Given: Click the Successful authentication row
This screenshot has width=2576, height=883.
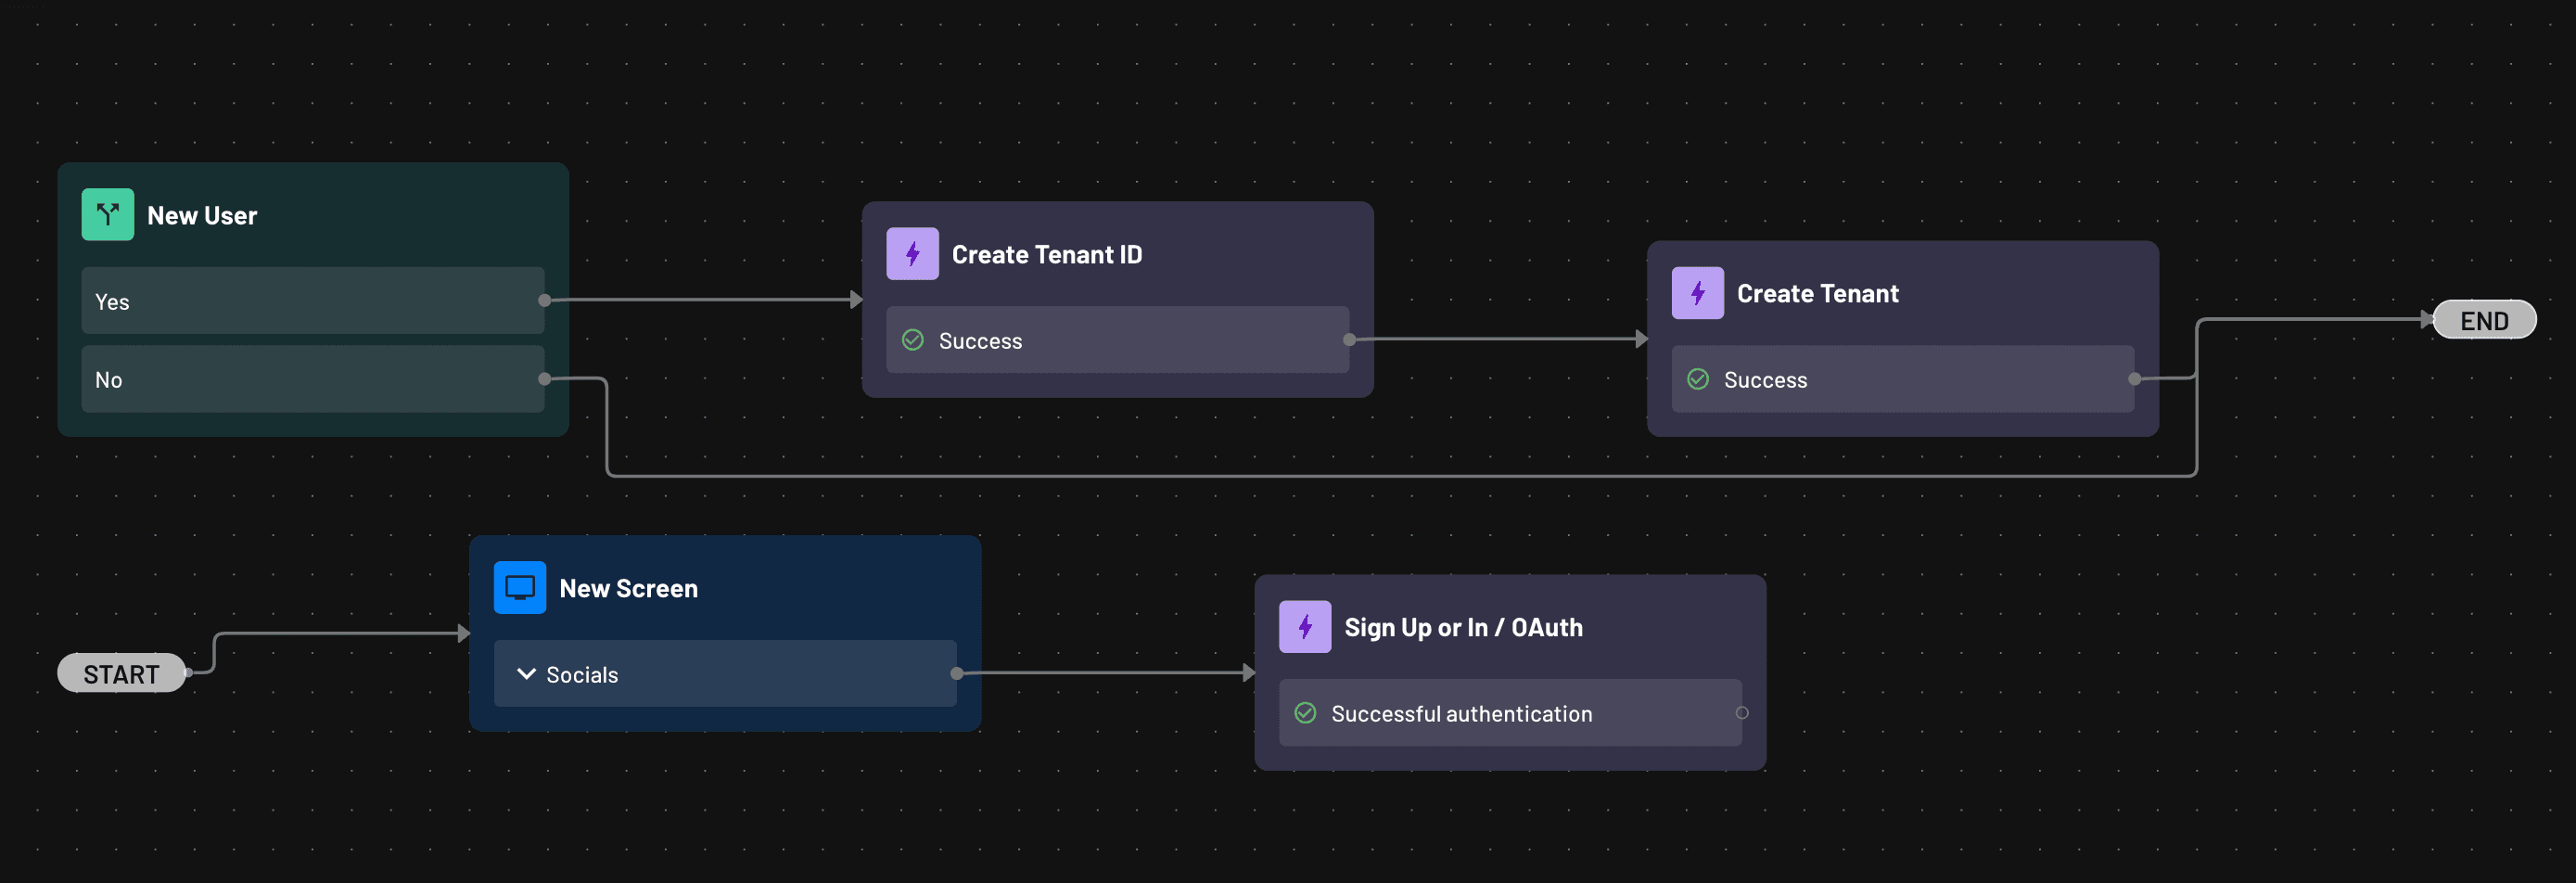Looking at the screenshot, I should [1509, 712].
